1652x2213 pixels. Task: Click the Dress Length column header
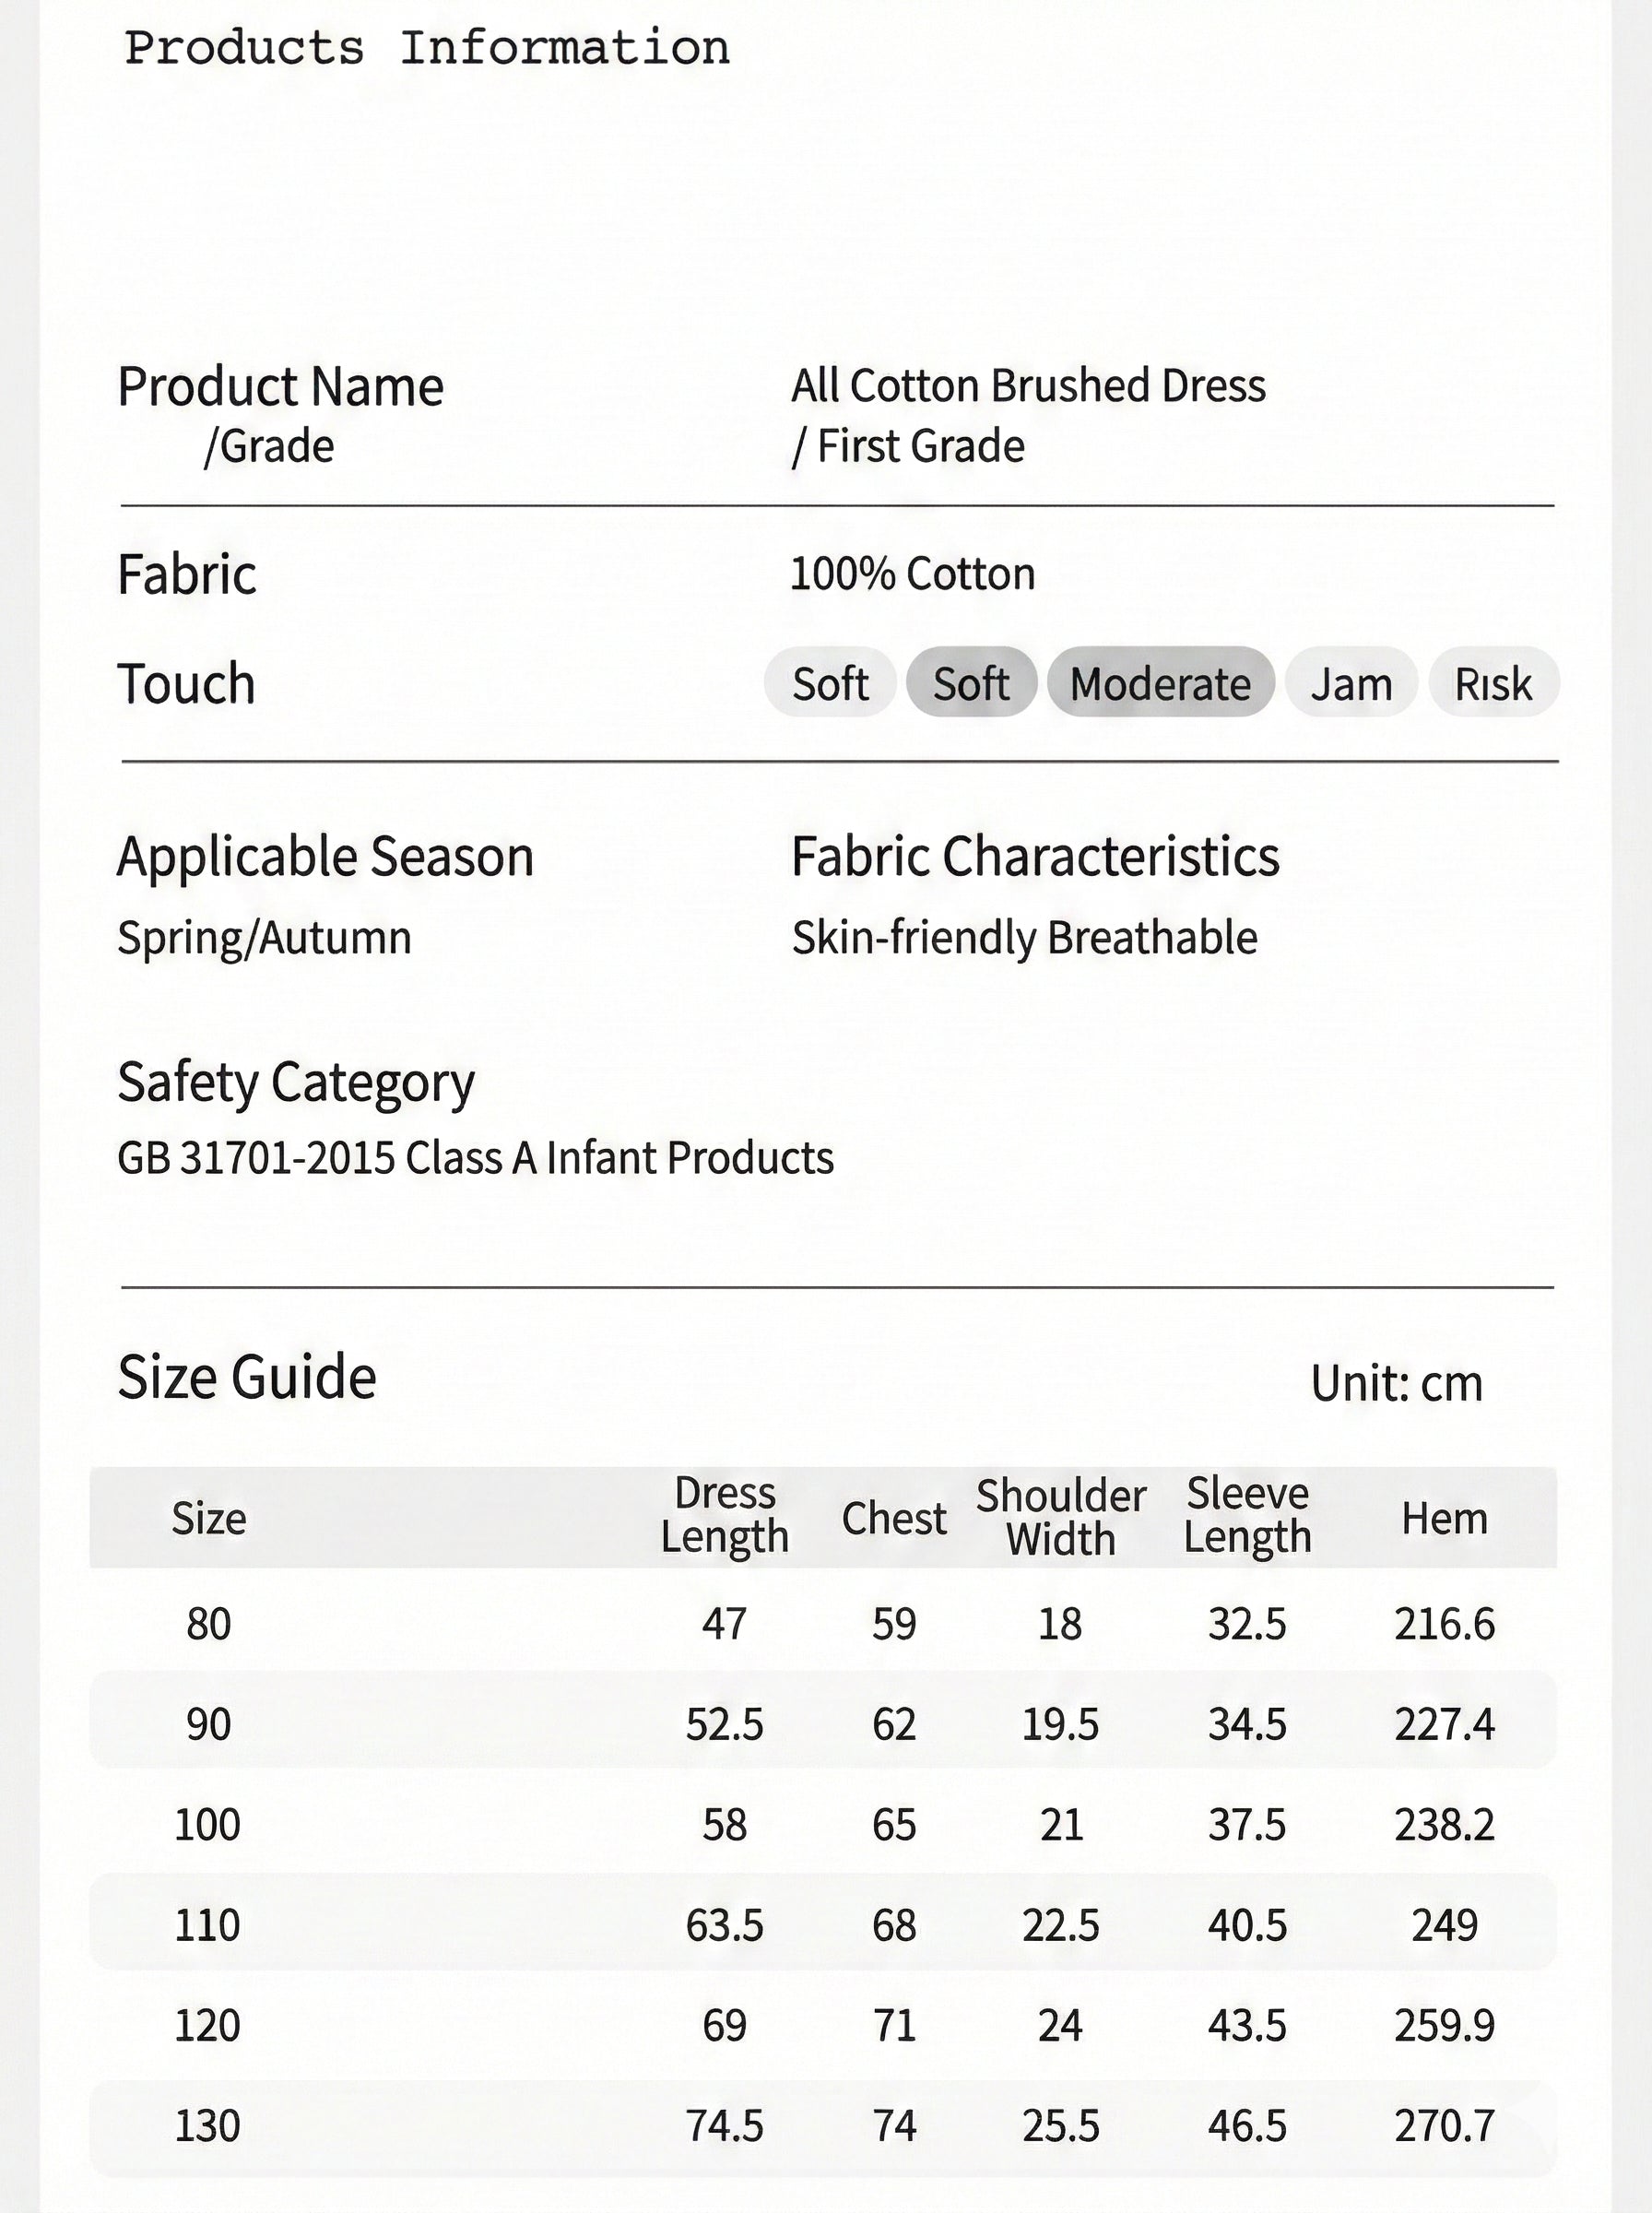[x=725, y=1515]
